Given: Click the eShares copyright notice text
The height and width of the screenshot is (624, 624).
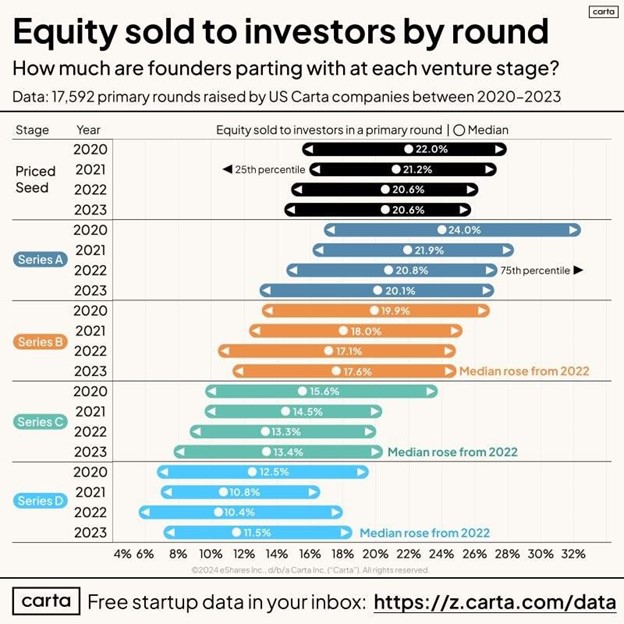Looking at the screenshot, I should (x=310, y=570).
